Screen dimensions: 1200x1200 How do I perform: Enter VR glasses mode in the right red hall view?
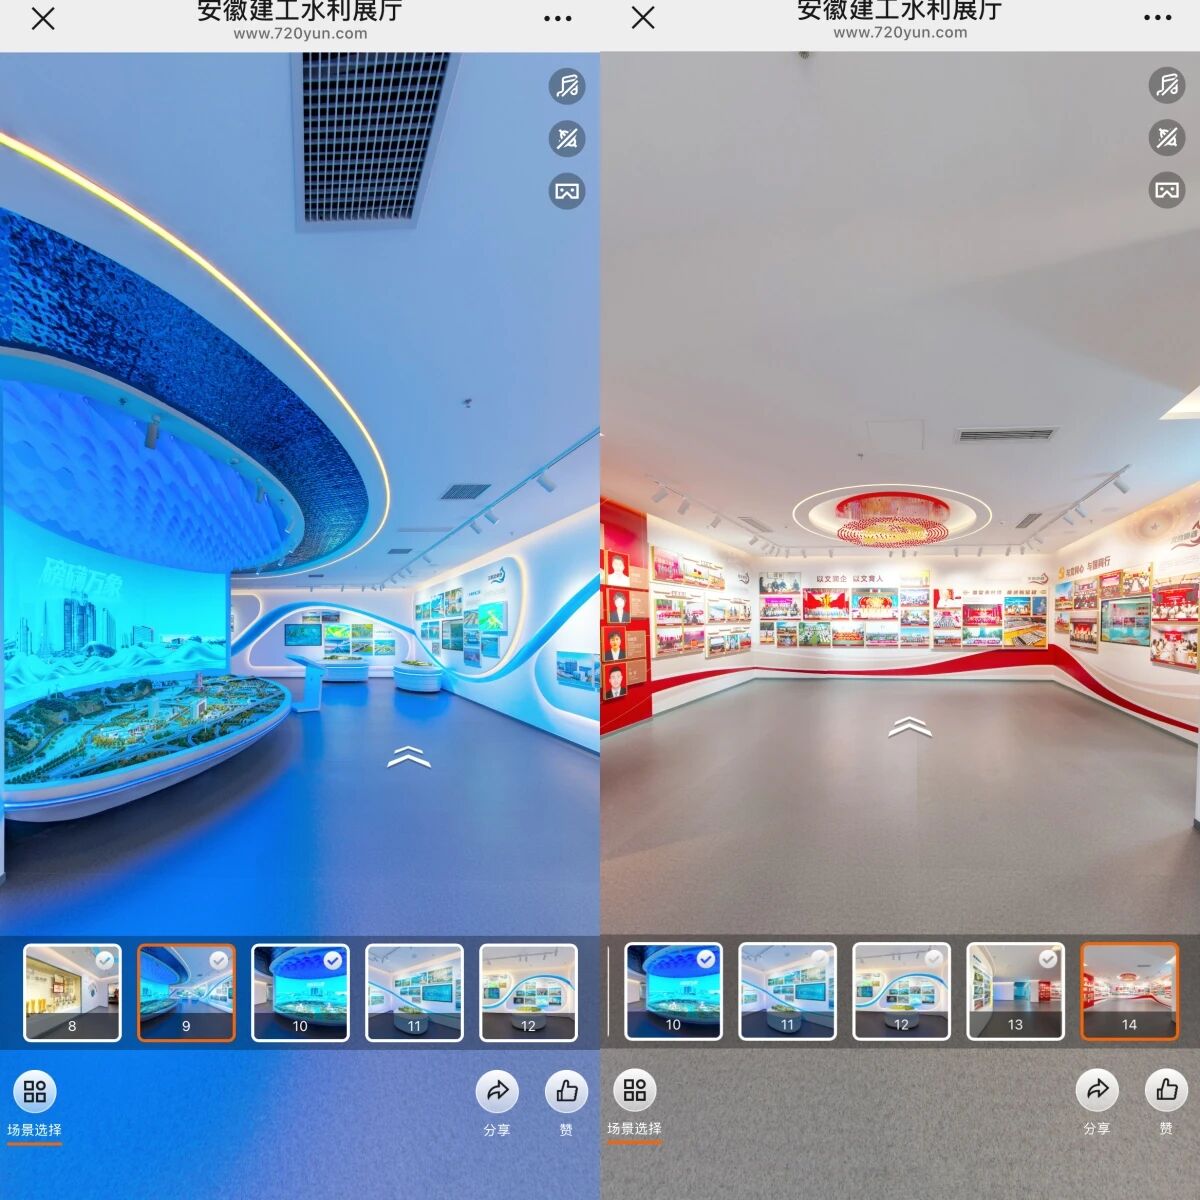pos(1167,190)
